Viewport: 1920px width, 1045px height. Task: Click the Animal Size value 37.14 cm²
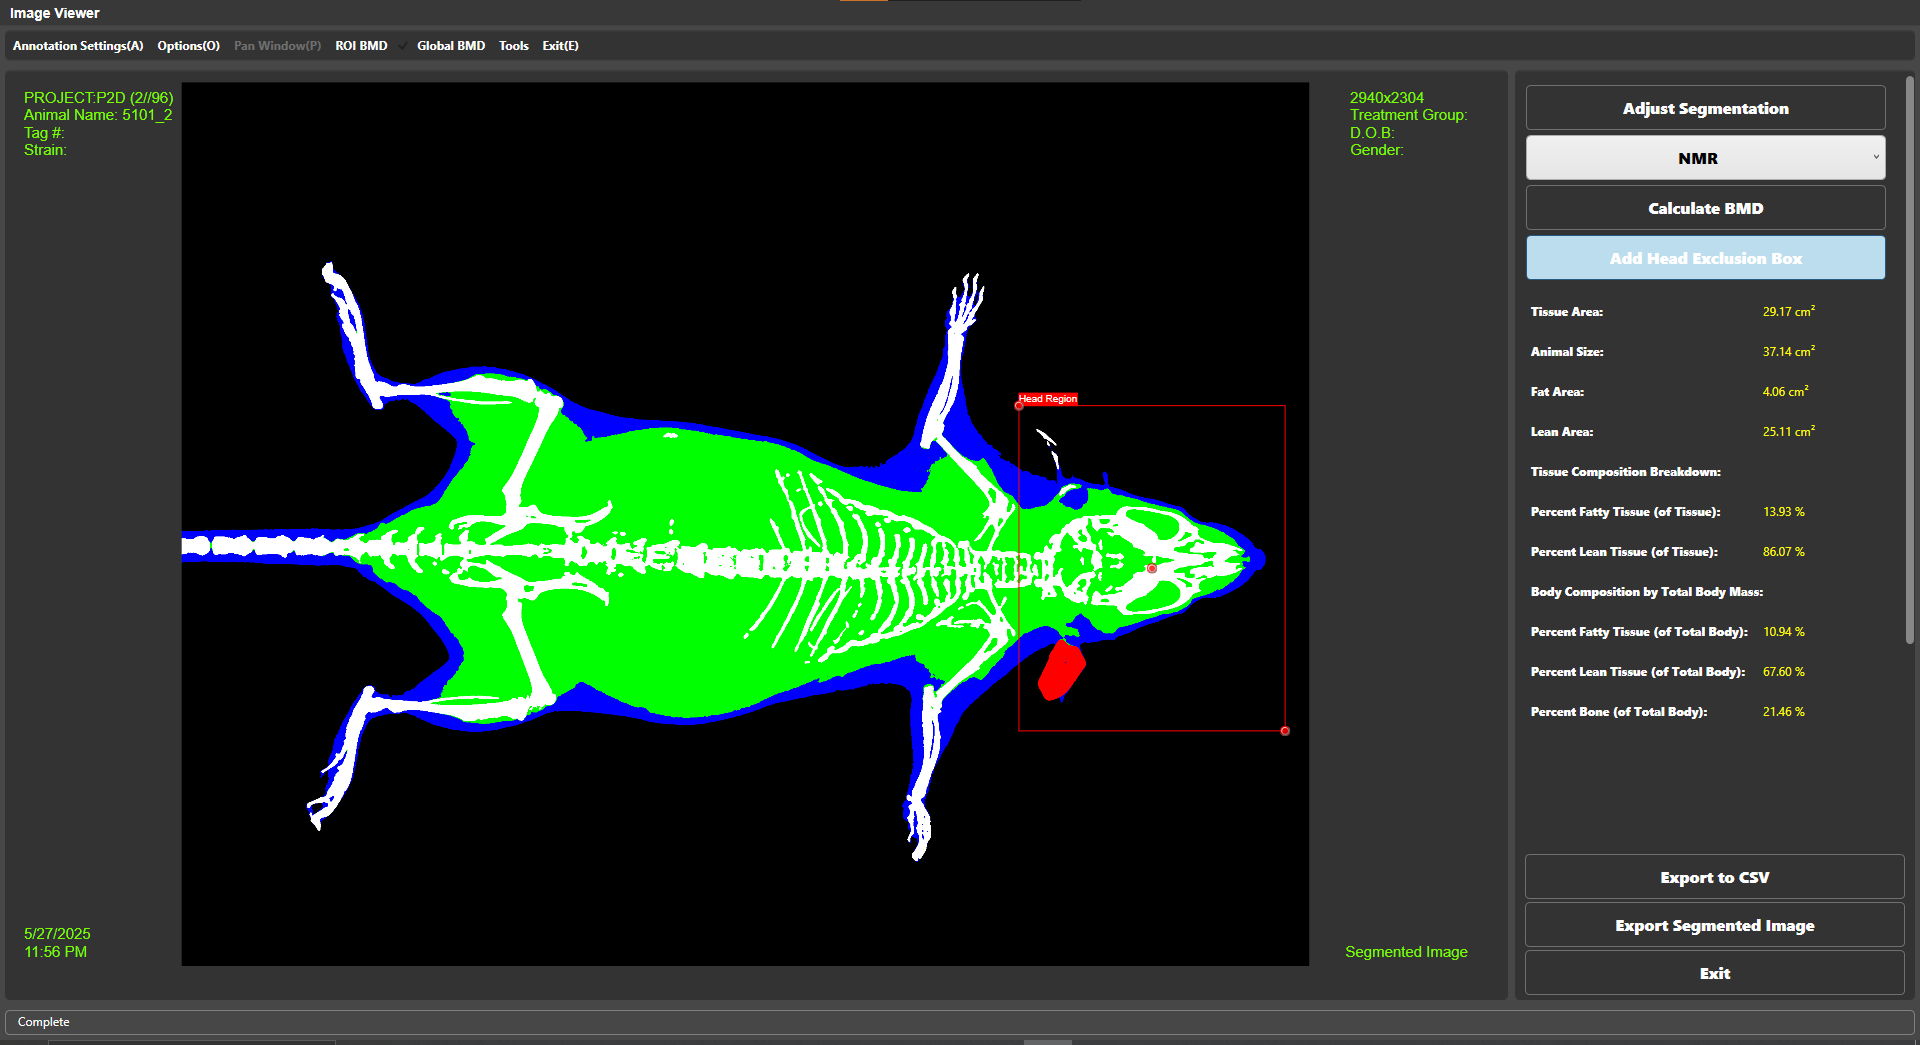coord(1788,352)
